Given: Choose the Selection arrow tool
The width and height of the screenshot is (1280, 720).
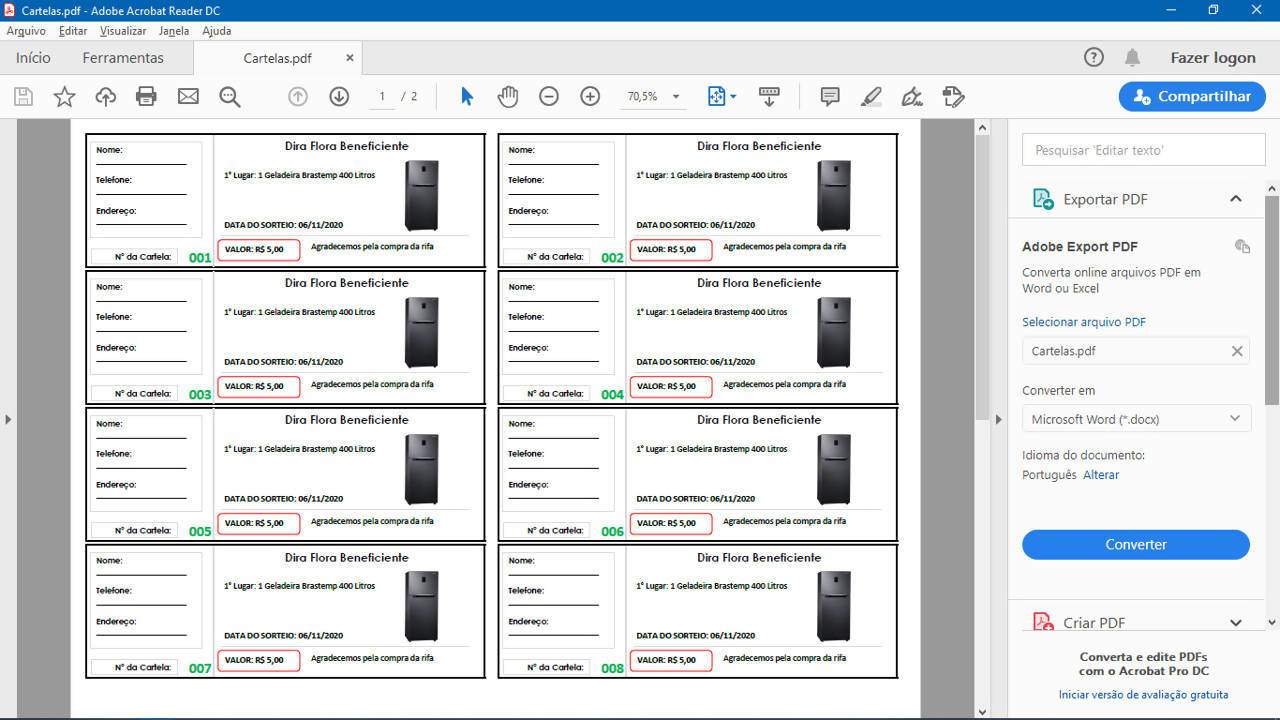Looking at the screenshot, I should 467,96.
